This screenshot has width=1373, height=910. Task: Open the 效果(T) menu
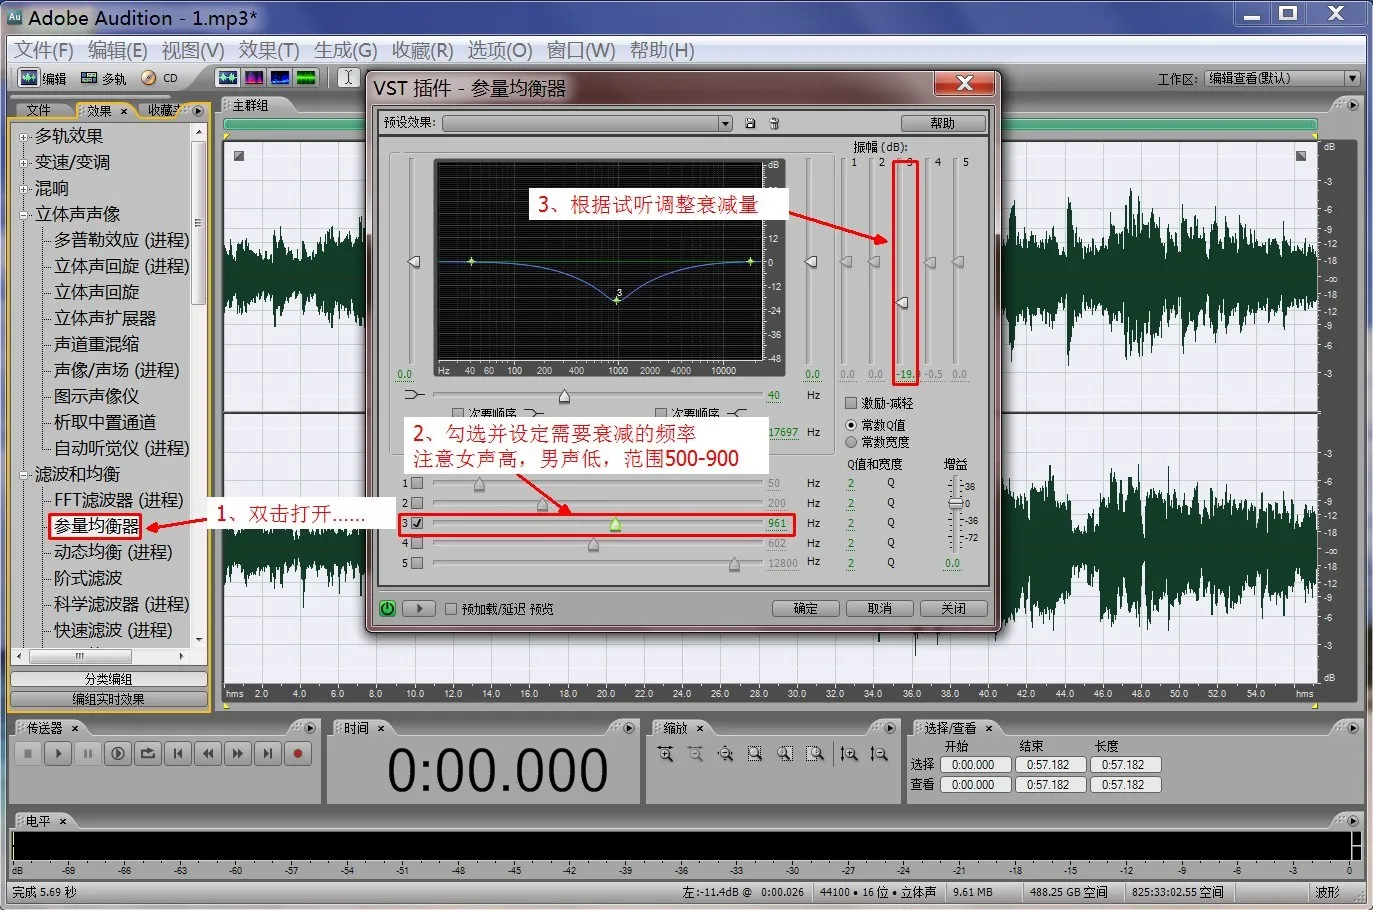coord(268,50)
